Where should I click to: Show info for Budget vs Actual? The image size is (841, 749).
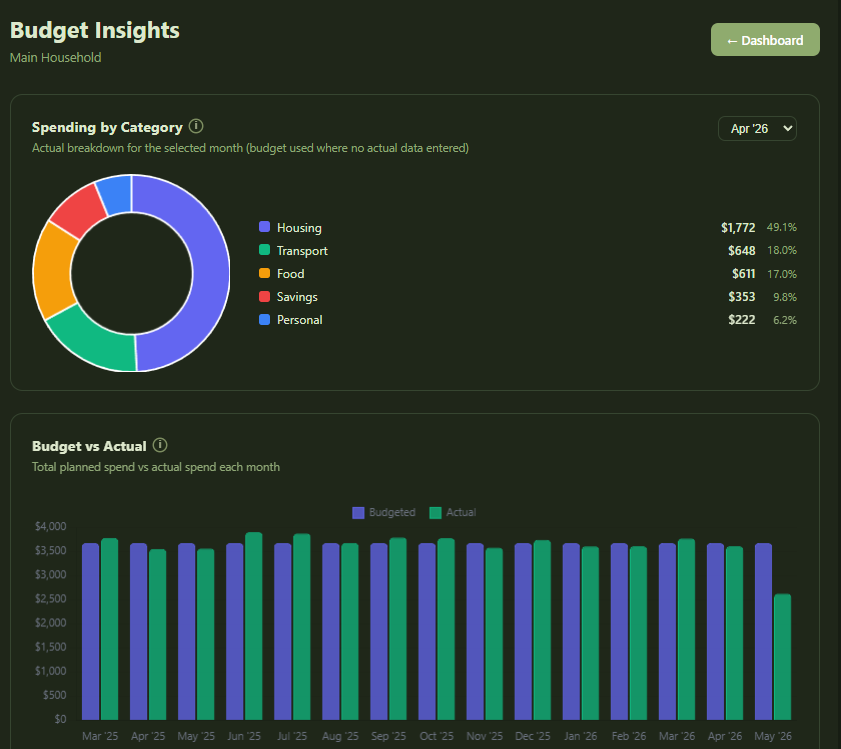[160, 445]
